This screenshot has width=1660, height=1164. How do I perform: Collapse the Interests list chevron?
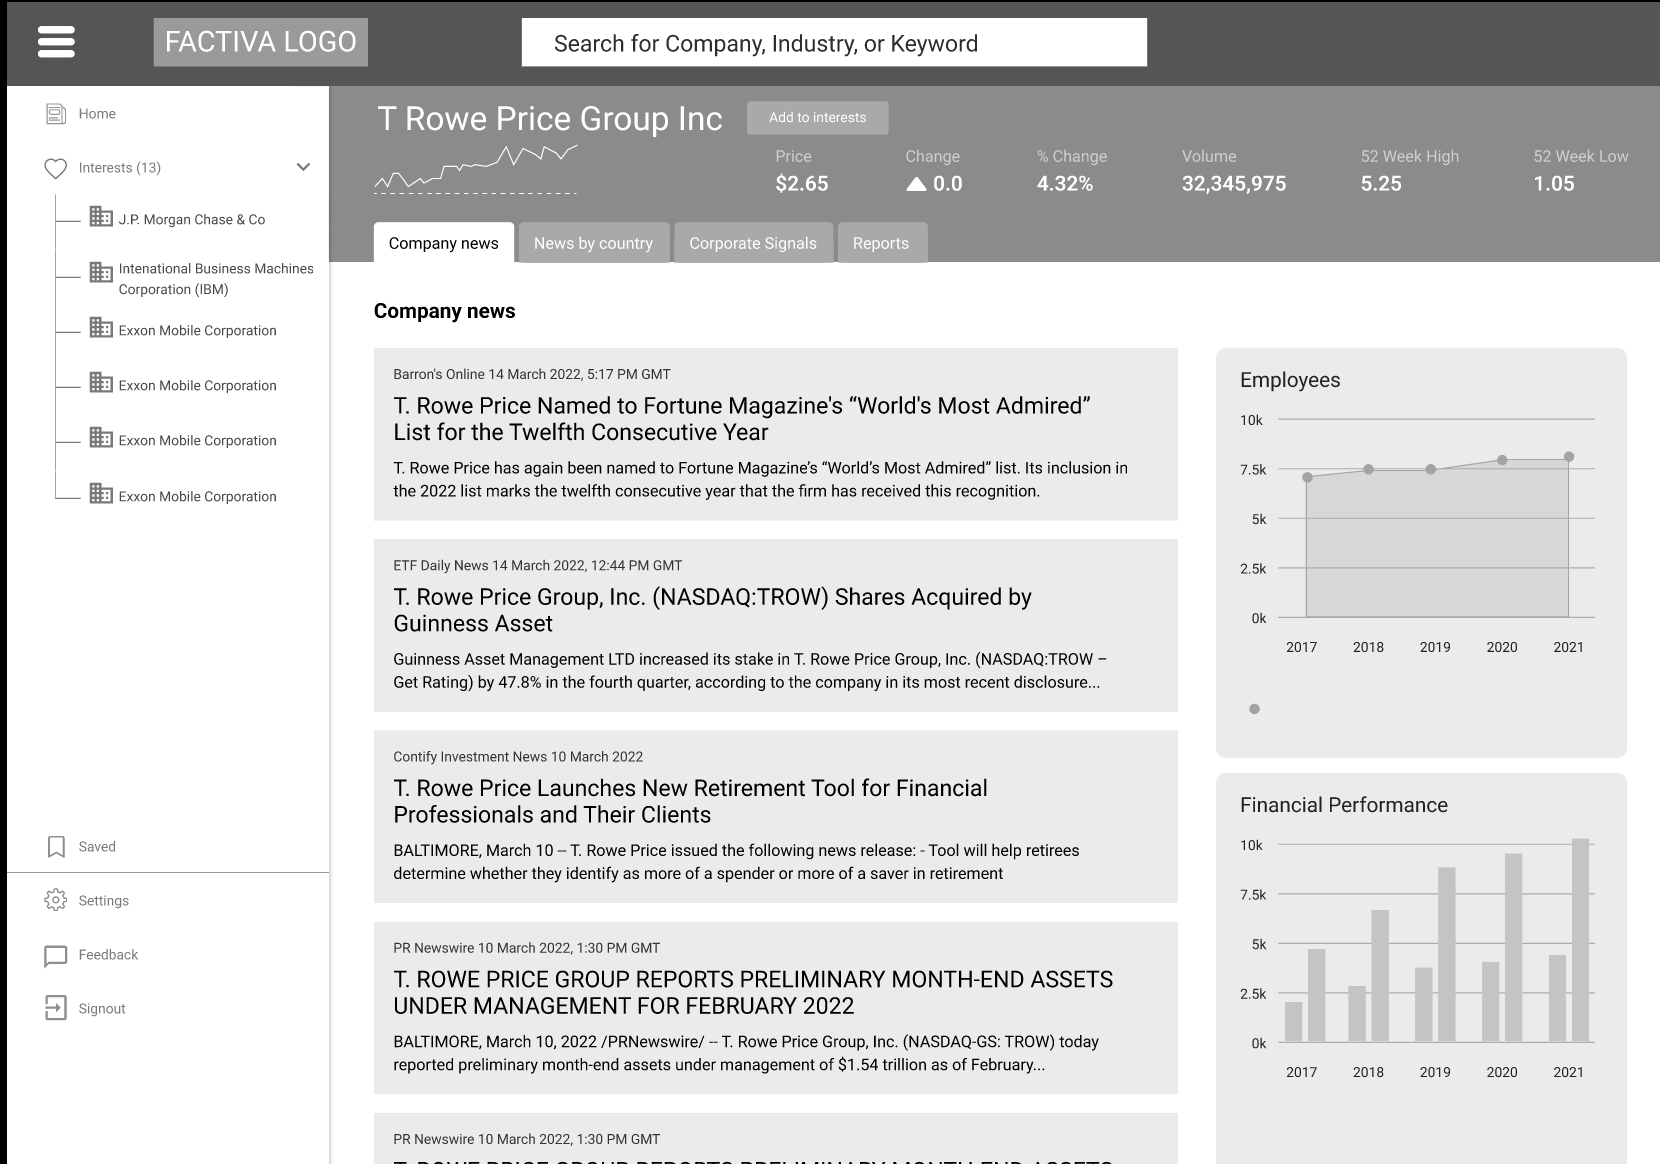[x=303, y=167]
